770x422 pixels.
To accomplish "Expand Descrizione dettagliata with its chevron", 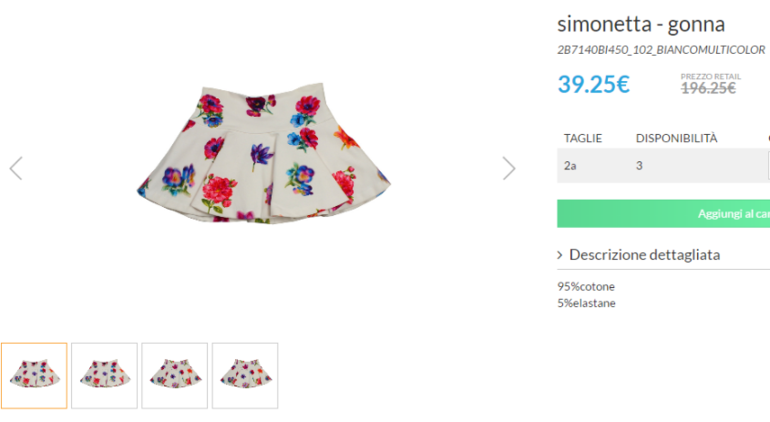I will click(x=560, y=255).
